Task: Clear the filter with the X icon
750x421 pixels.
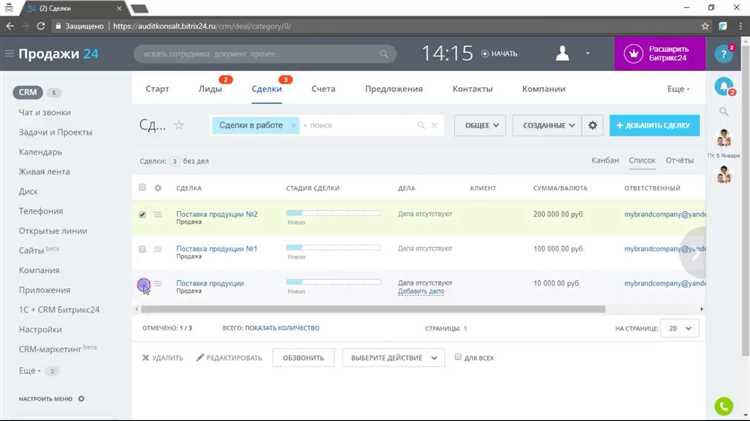Action: tap(434, 125)
